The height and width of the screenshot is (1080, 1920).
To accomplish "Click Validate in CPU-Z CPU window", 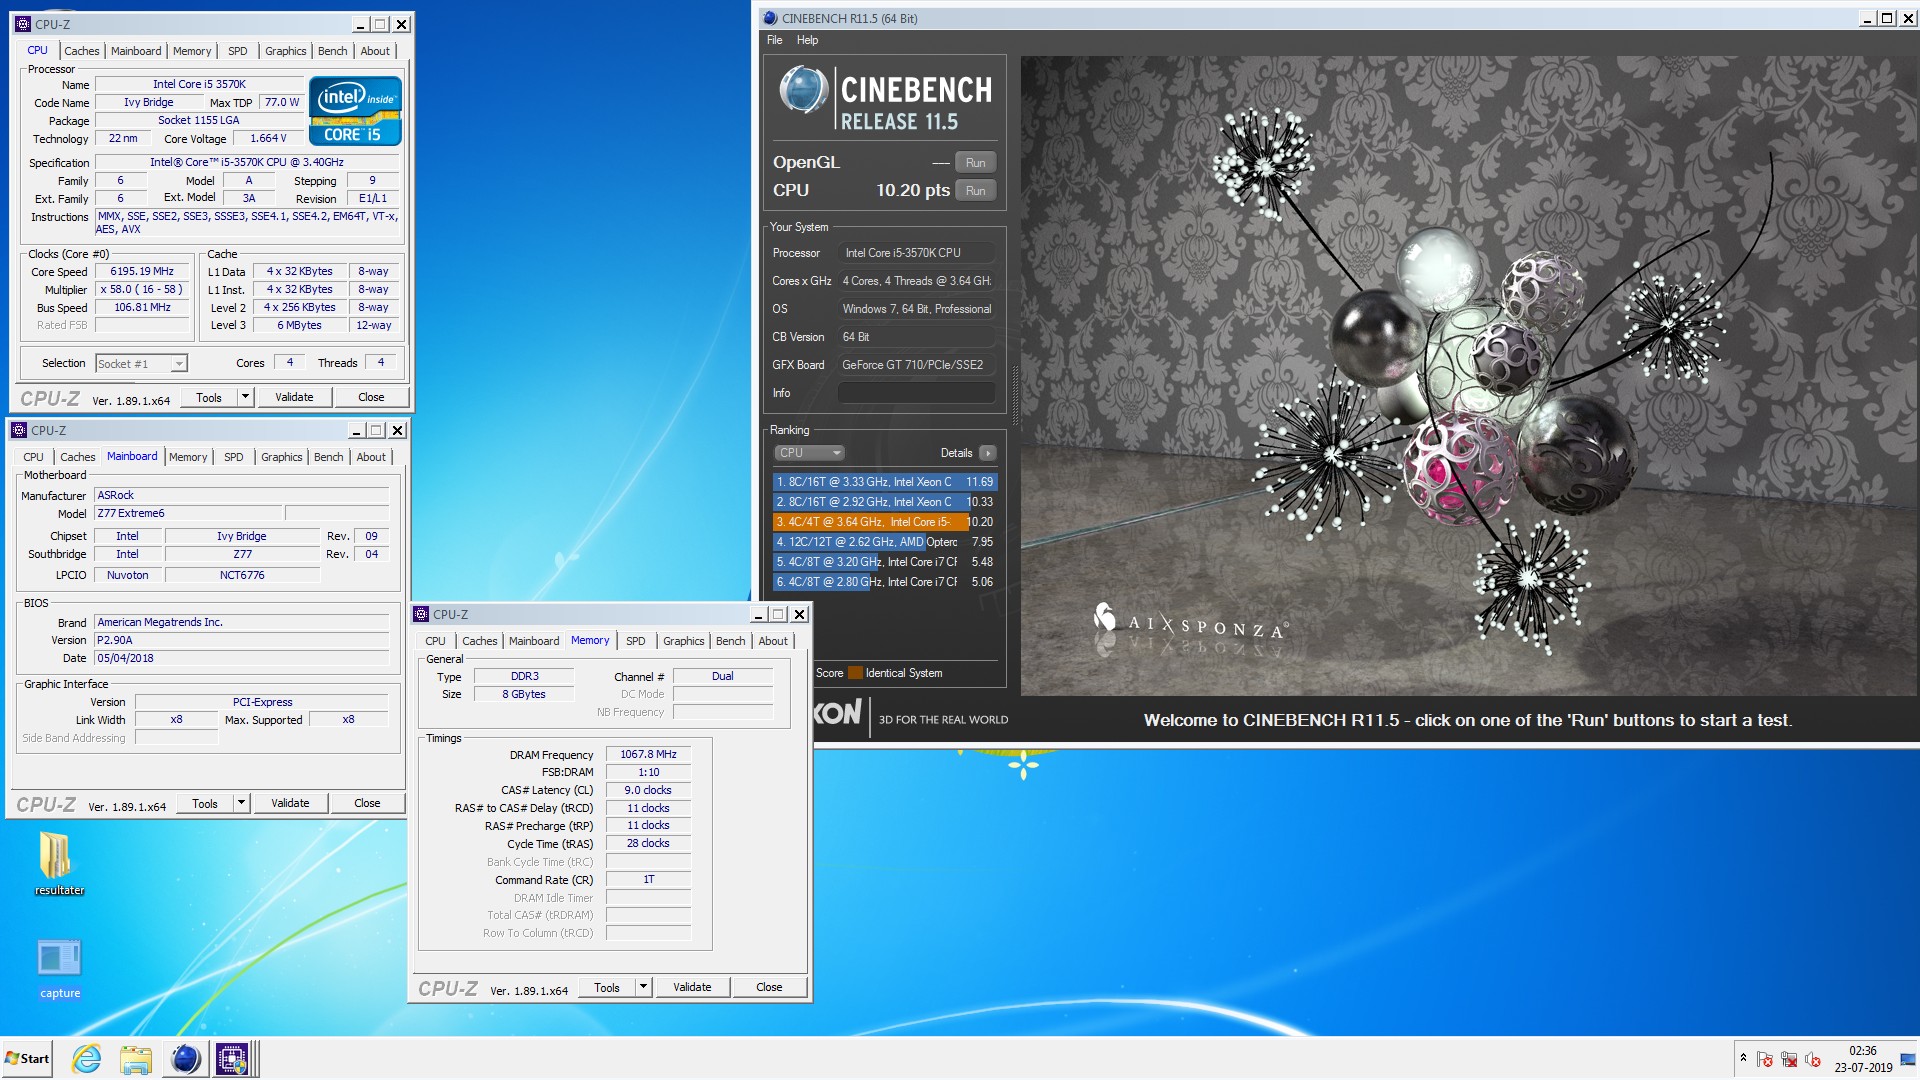I will coord(294,397).
